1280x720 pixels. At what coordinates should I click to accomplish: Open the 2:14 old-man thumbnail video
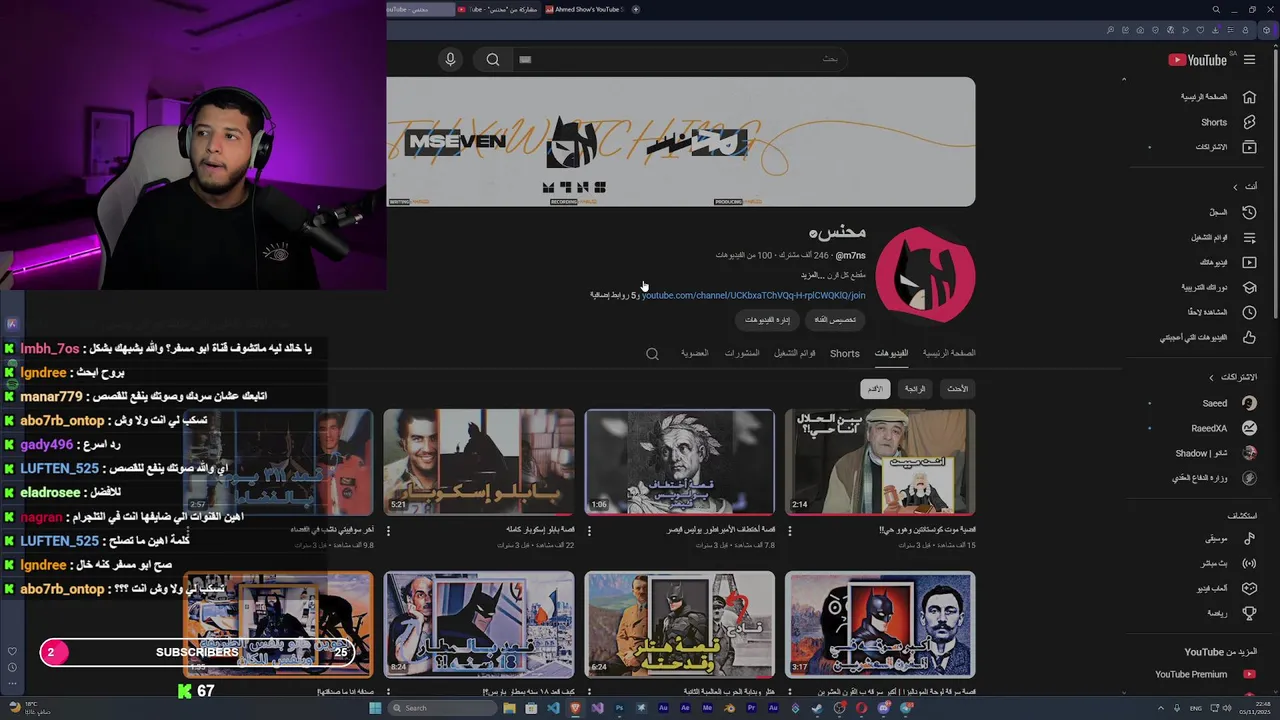(880, 462)
